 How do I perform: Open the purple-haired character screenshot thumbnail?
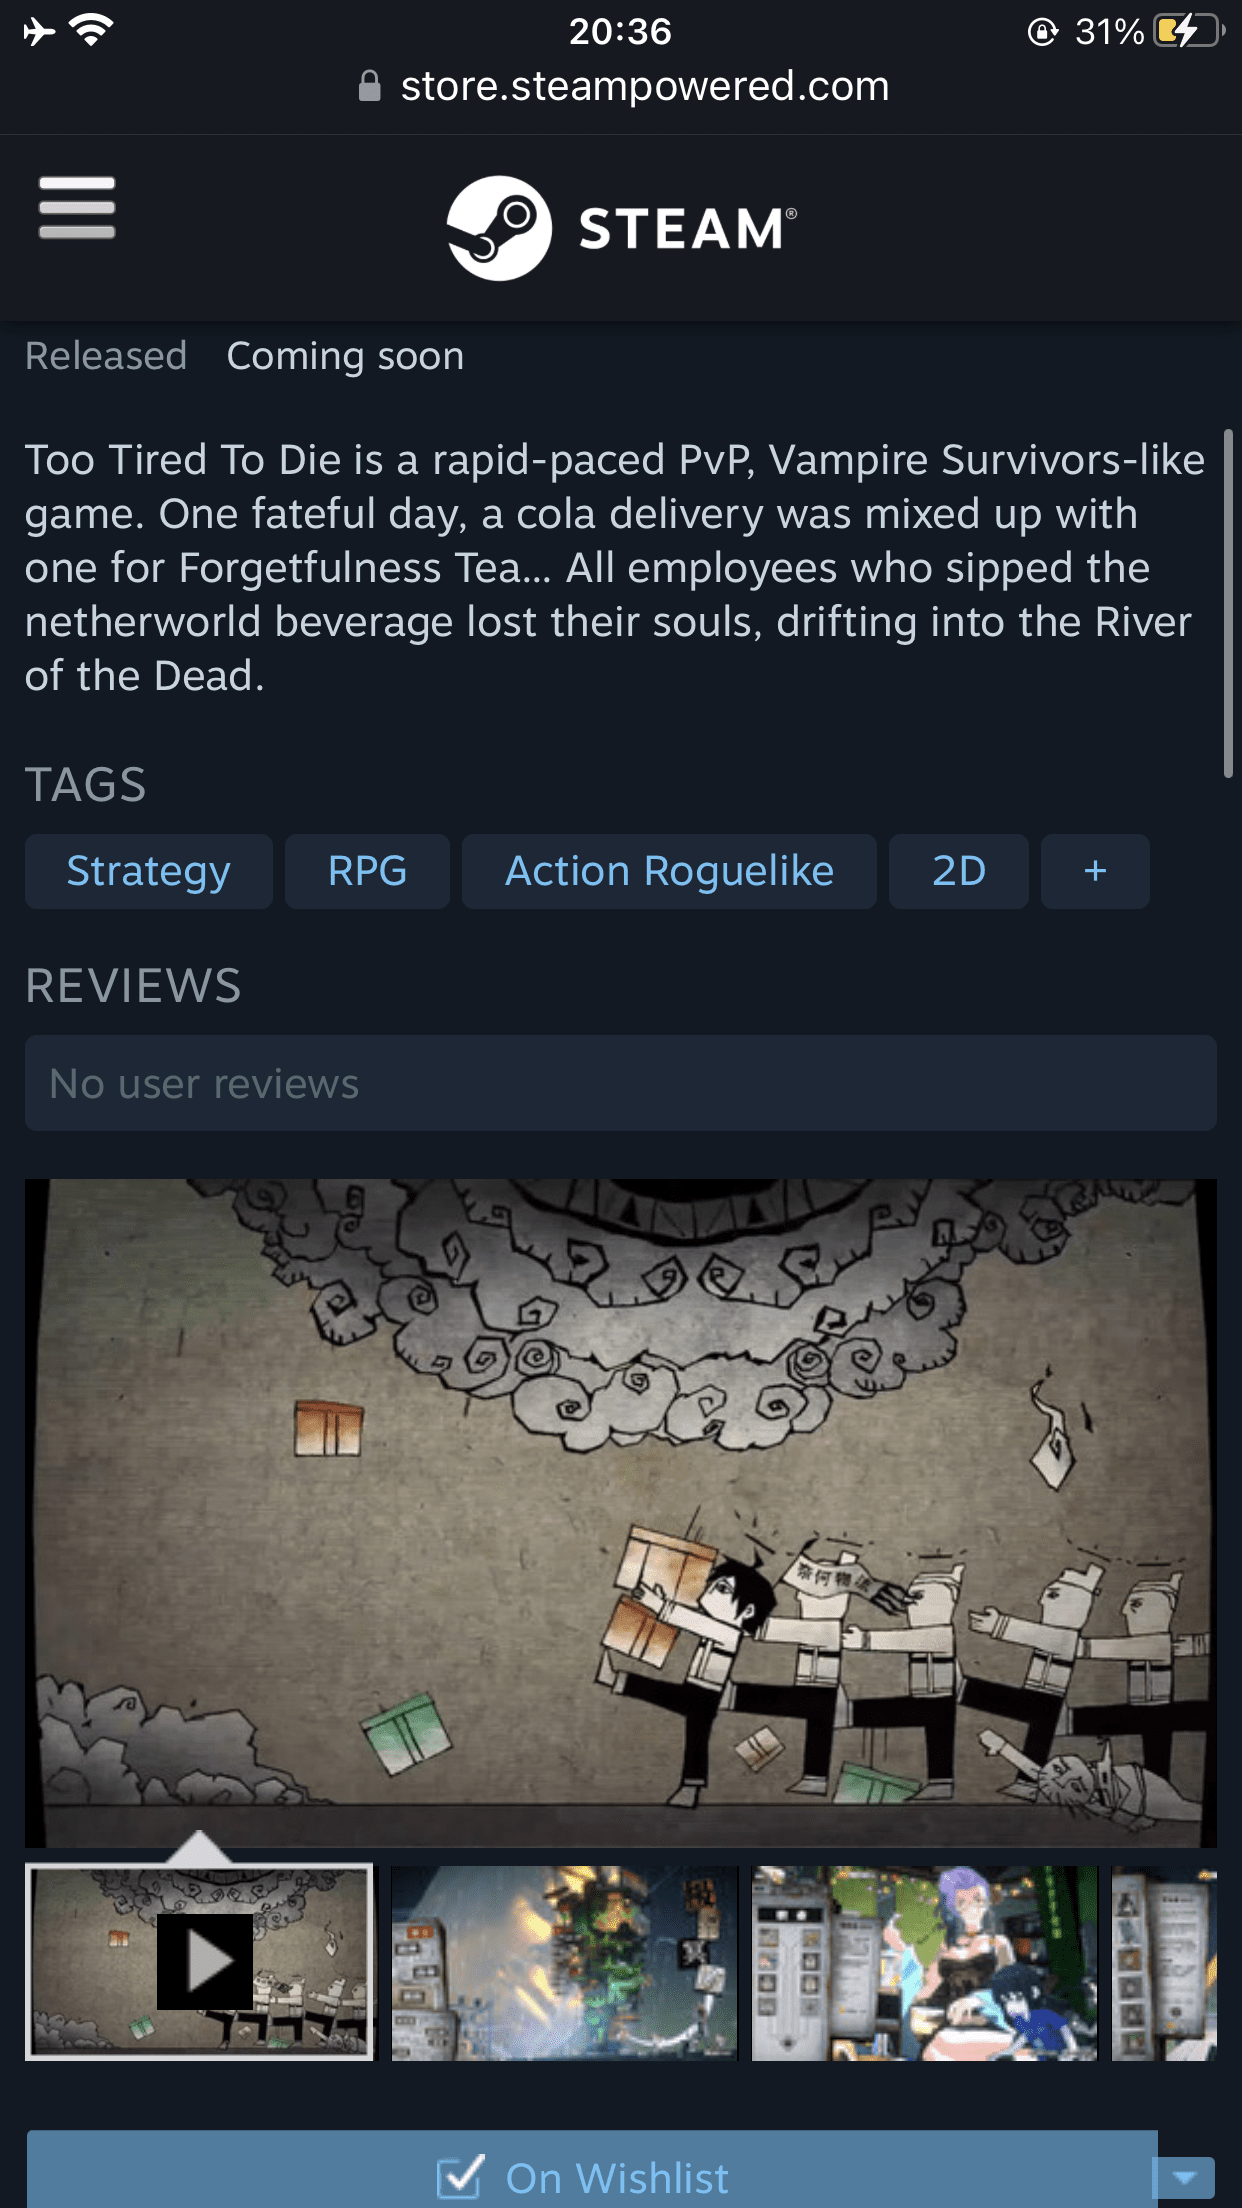tap(925, 1963)
